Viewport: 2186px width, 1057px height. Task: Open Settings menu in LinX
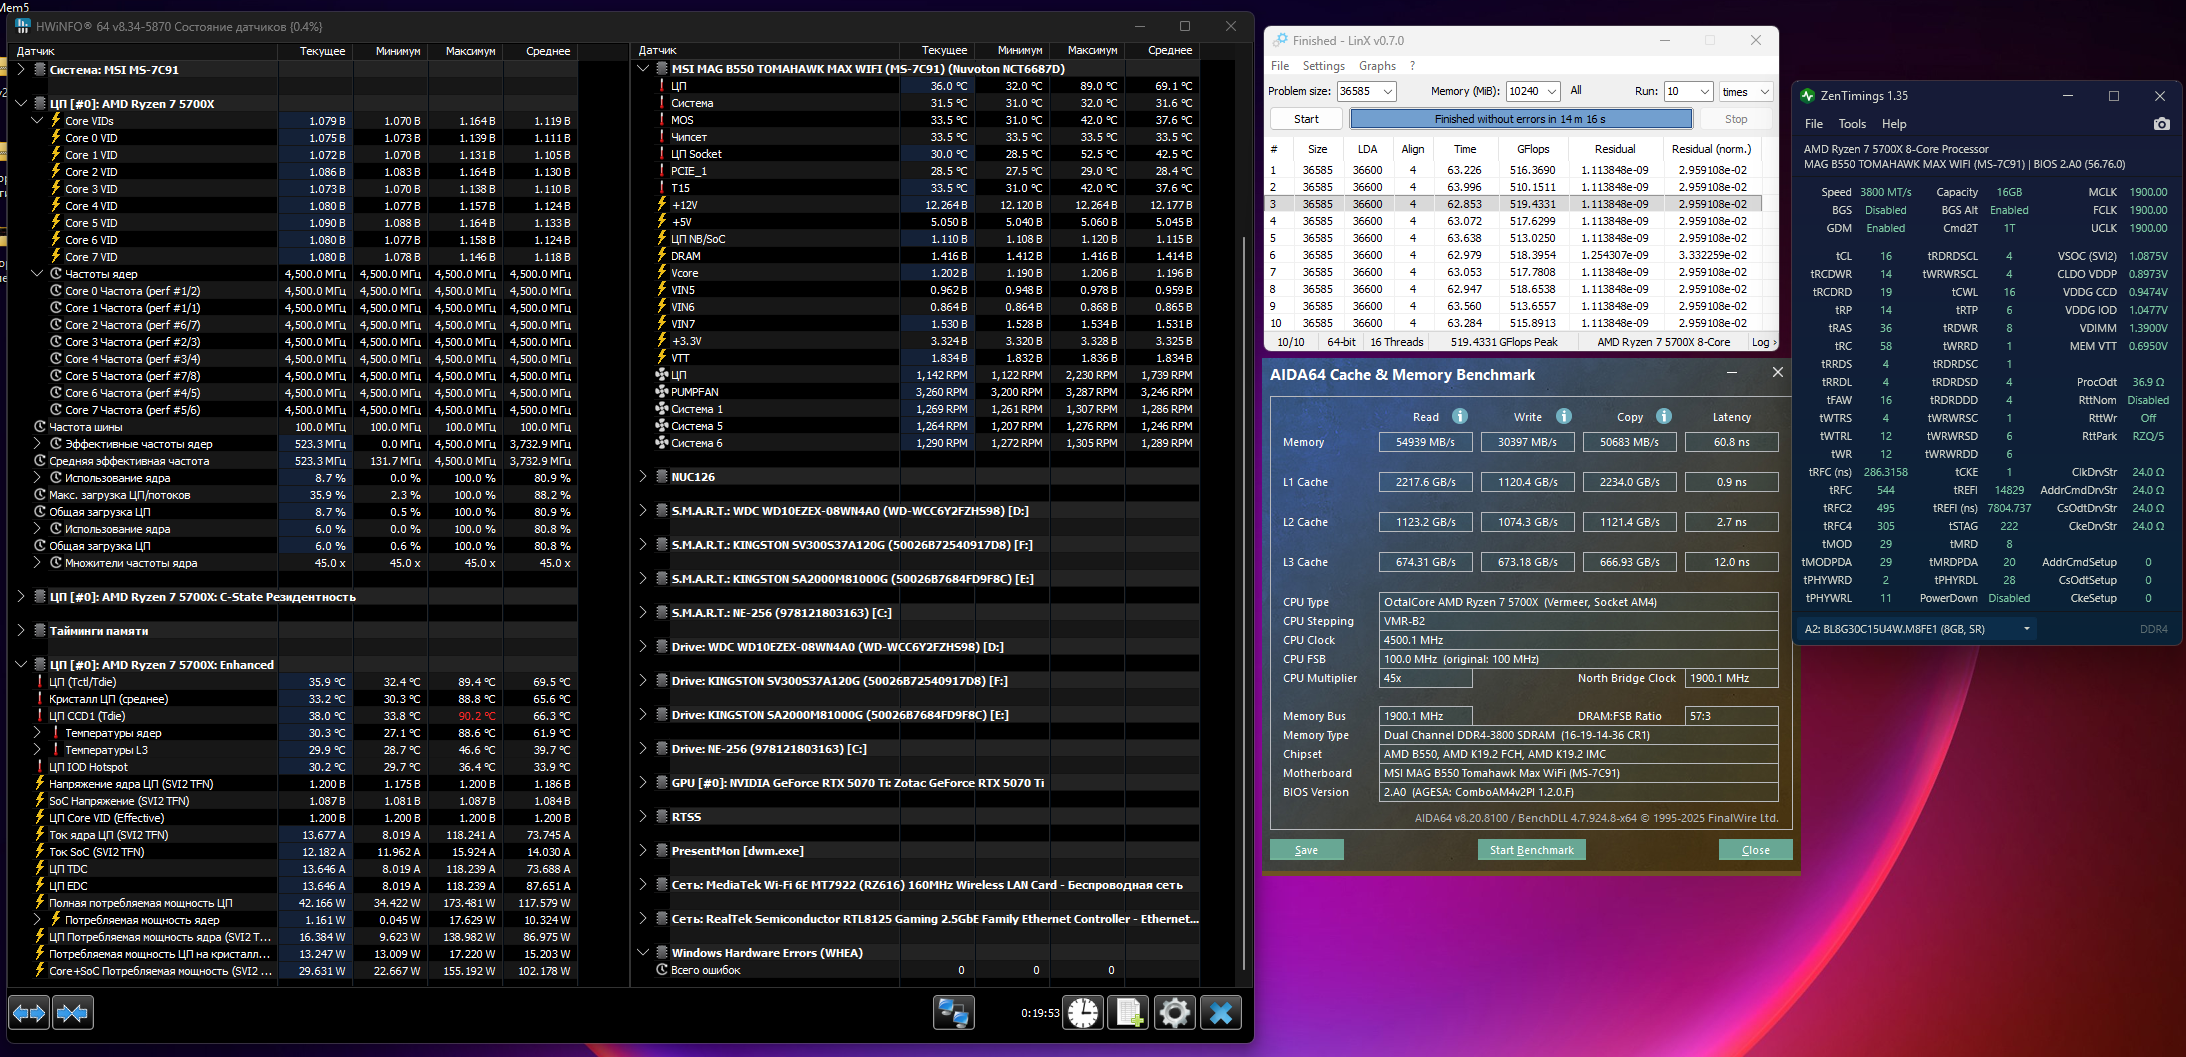tap(1324, 66)
